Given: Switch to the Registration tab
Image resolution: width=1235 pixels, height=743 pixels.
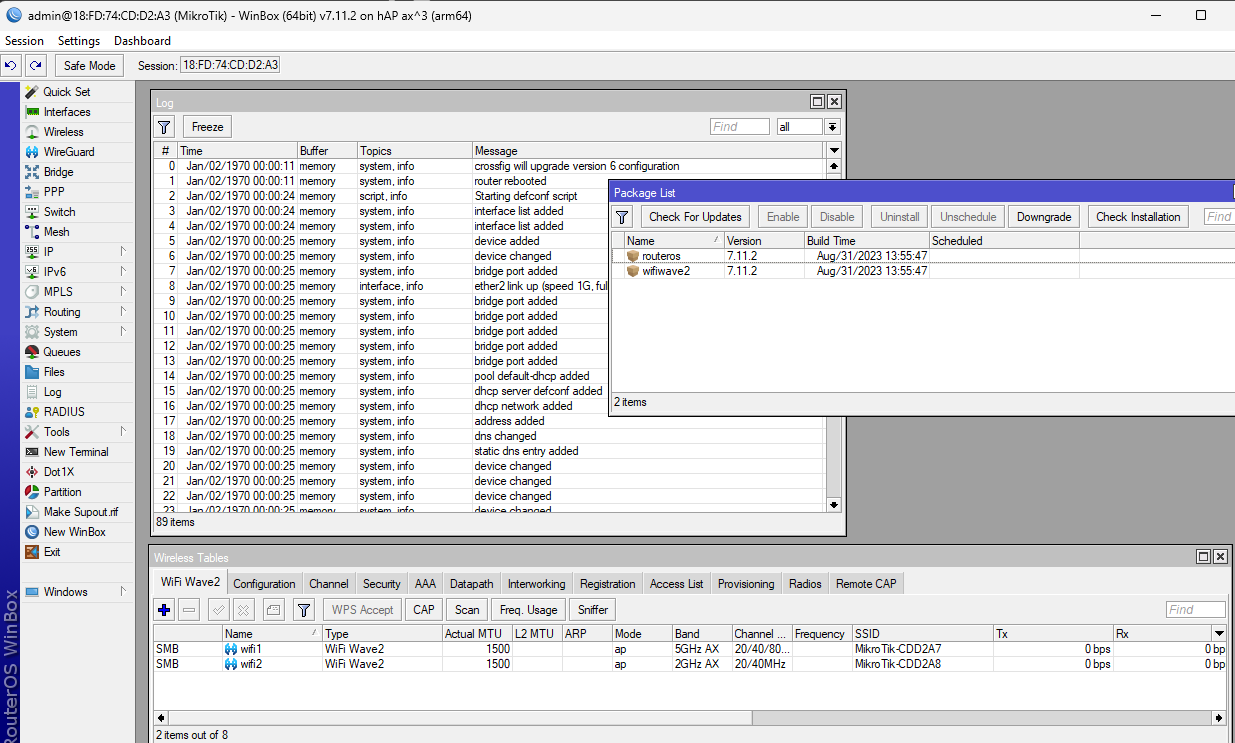Looking at the screenshot, I should click(607, 583).
